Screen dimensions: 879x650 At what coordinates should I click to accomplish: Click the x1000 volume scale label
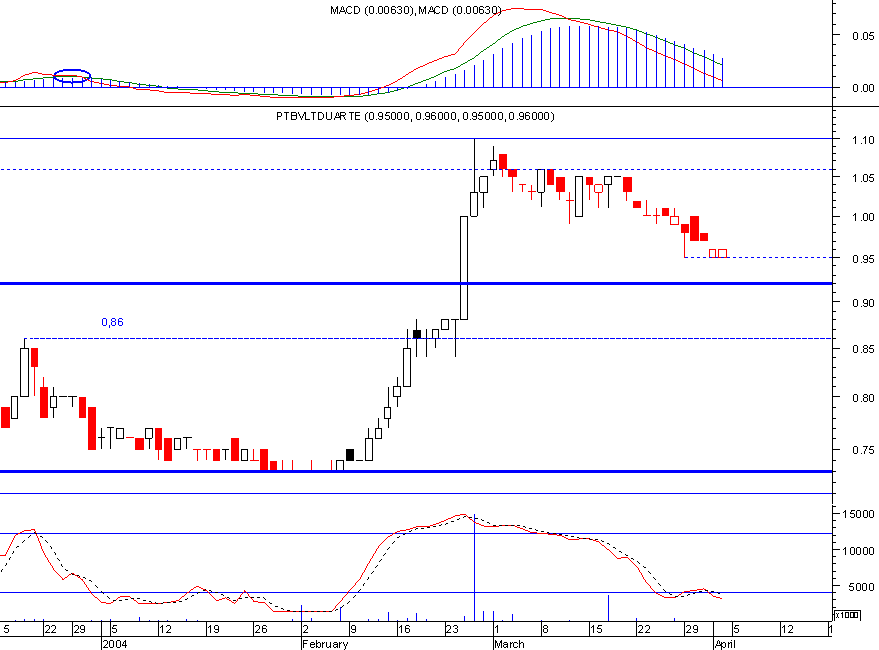(846, 615)
